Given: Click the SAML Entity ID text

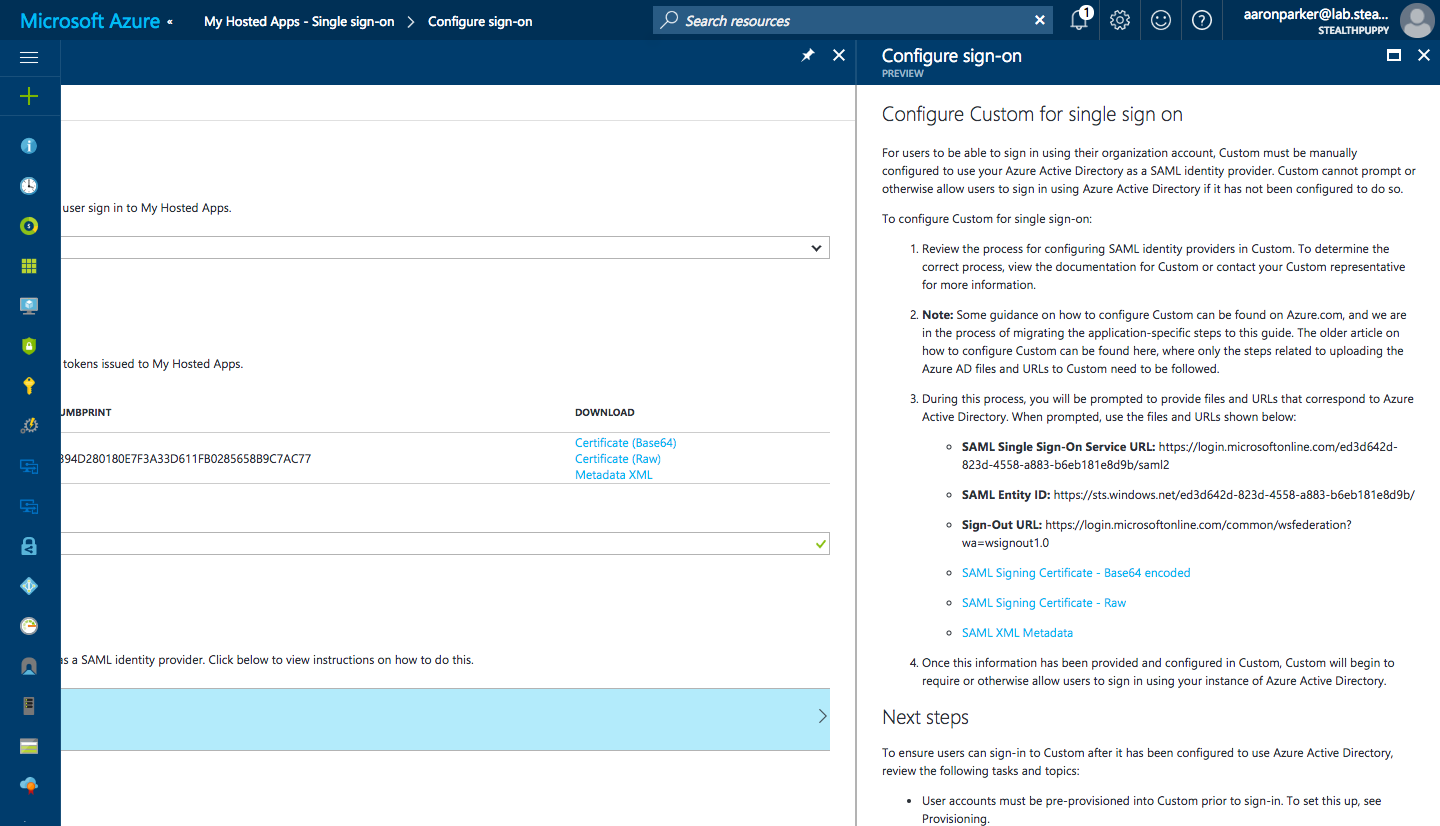Looking at the screenshot, I should pyautogui.click(x=1188, y=495).
